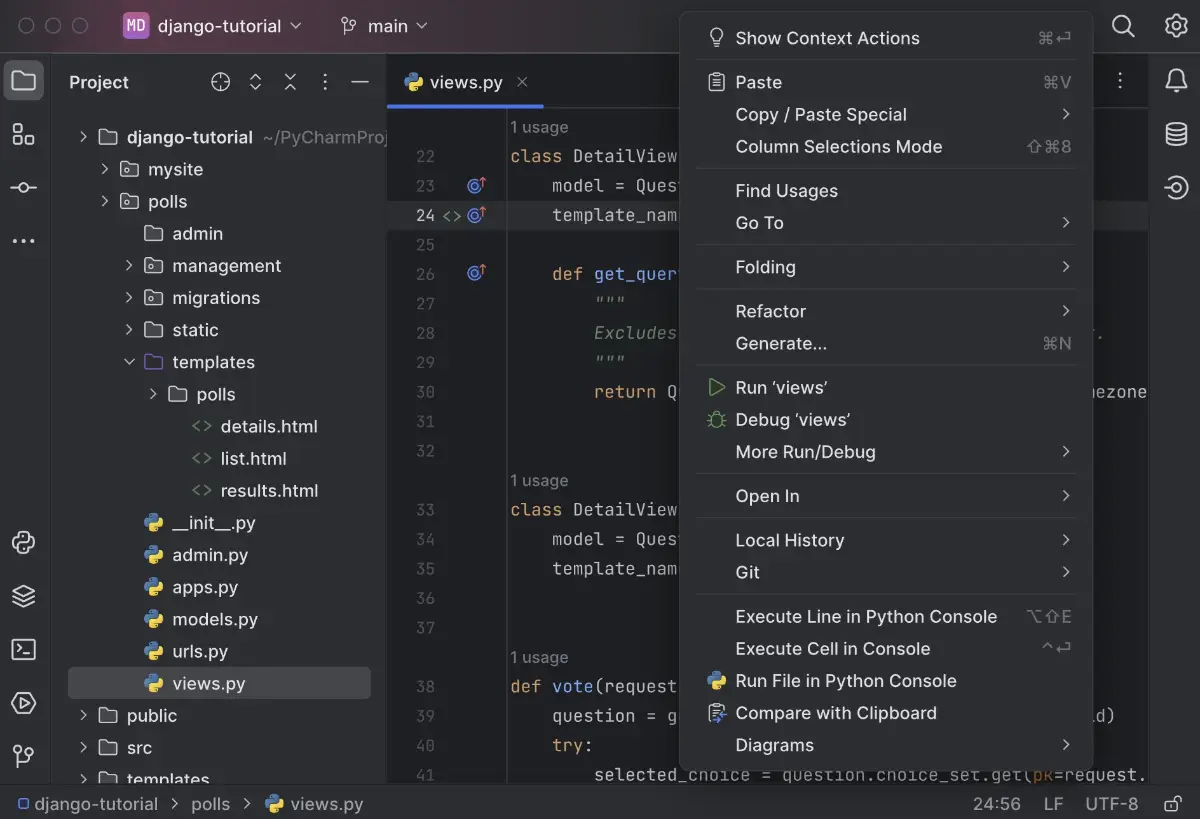The width and height of the screenshot is (1200, 819).
Task: Hide the Project panel with minimize icon
Action: [x=360, y=82]
